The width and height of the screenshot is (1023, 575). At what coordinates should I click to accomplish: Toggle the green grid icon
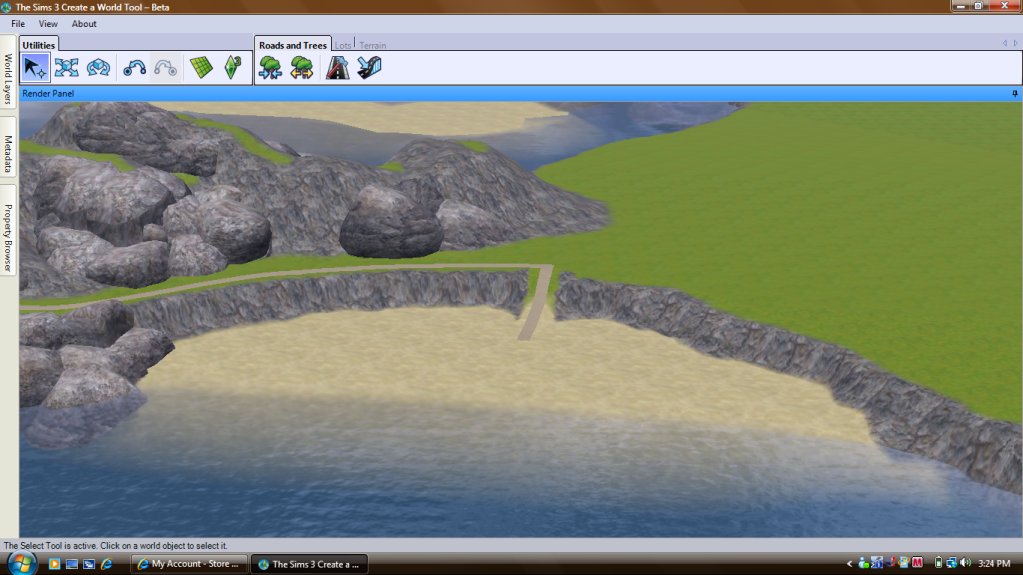202,68
